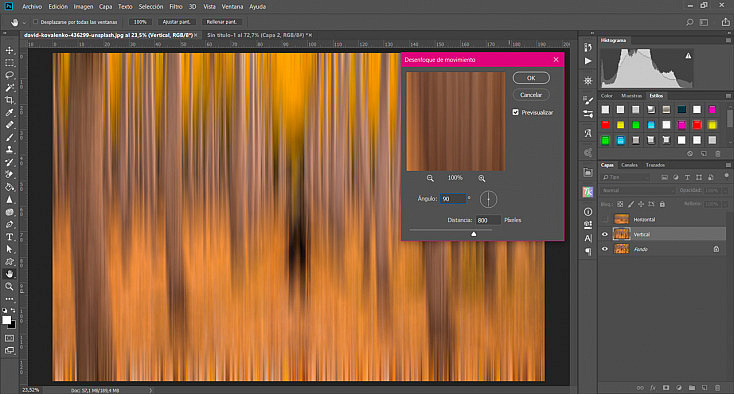Open the Info panel icon
The width and height of the screenshot is (734, 394).
588,212
